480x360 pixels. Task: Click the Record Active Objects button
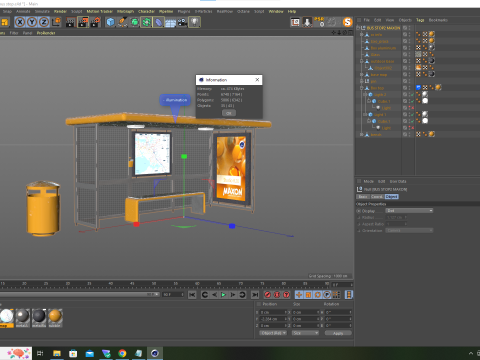tap(267, 295)
